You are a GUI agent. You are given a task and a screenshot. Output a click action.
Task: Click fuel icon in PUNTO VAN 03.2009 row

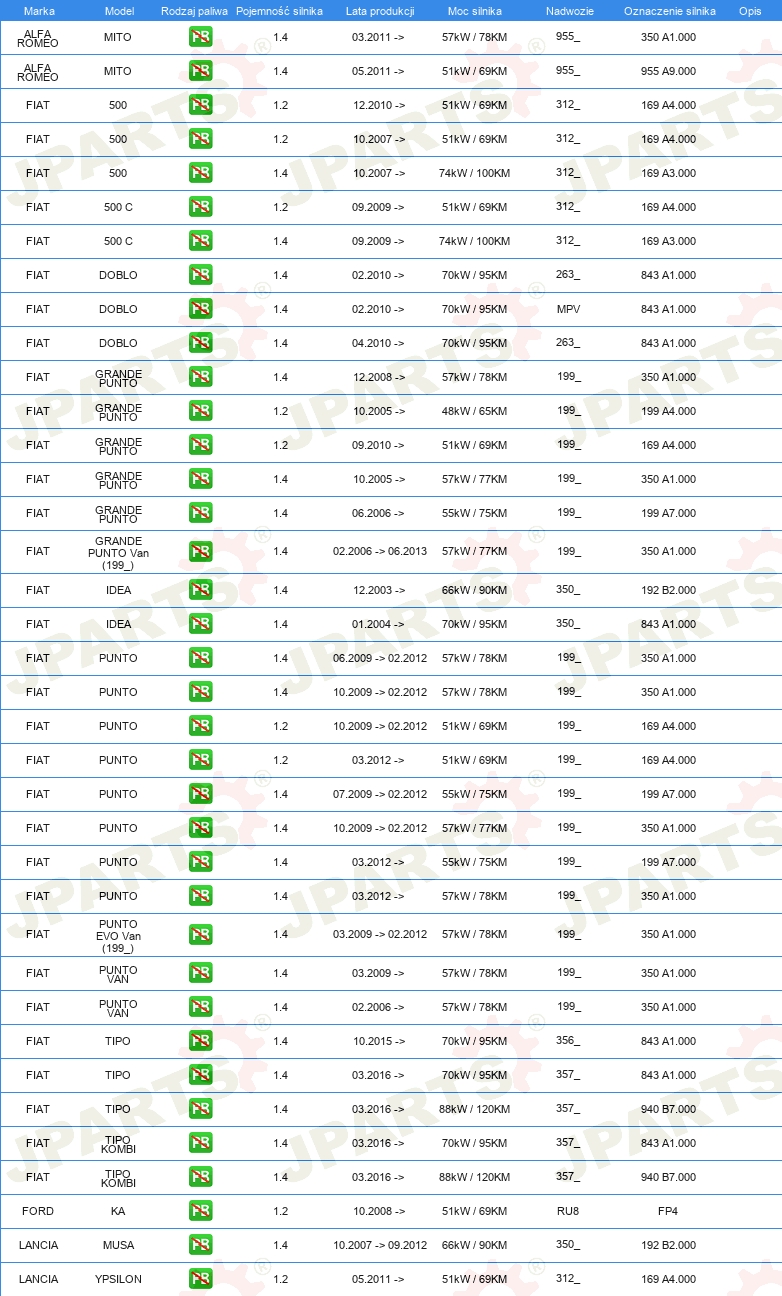pyautogui.click(x=200, y=973)
